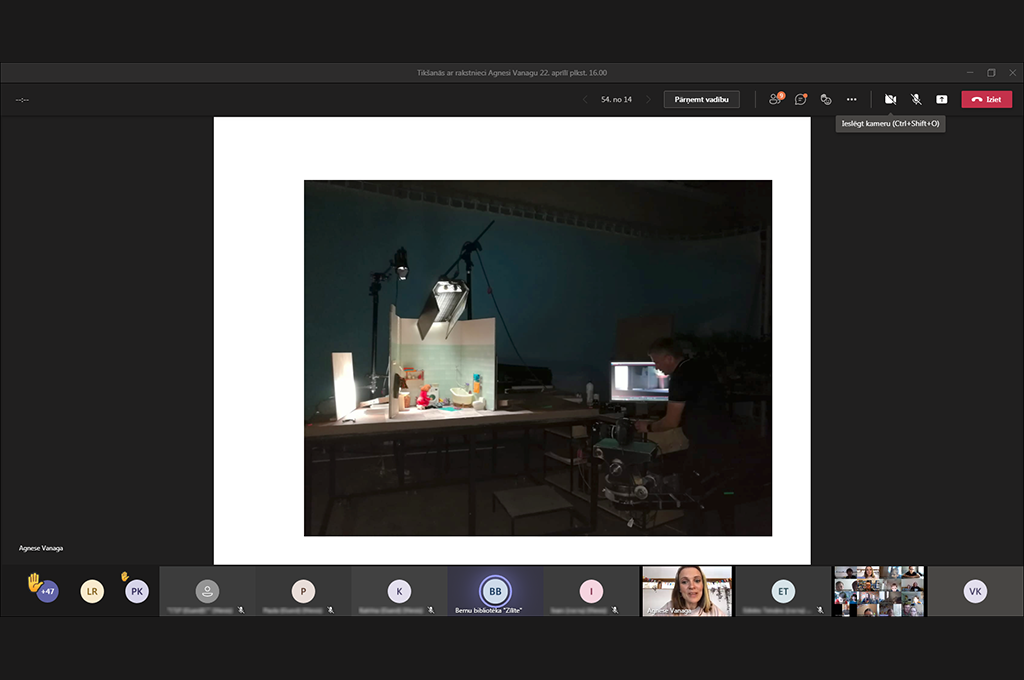This screenshot has width=1024, height=680.
Task: Click the Pārņemt vadību button
Action: click(701, 99)
